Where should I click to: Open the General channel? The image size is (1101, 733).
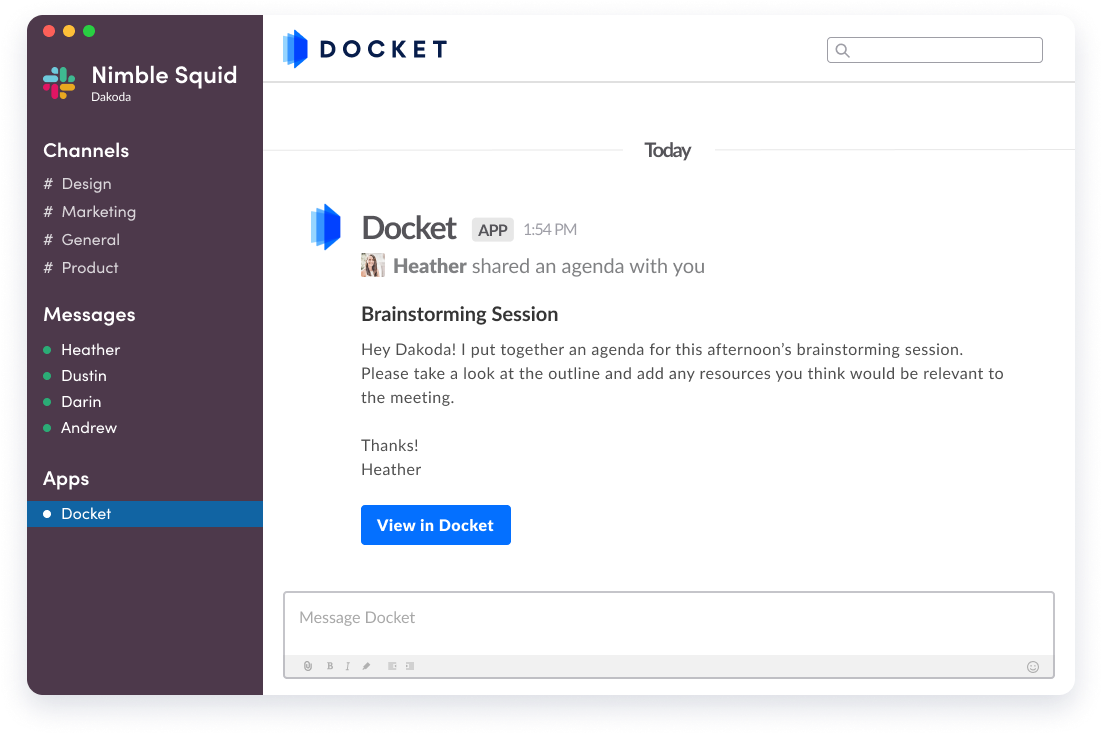pyautogui.click(x=81, y=240)
